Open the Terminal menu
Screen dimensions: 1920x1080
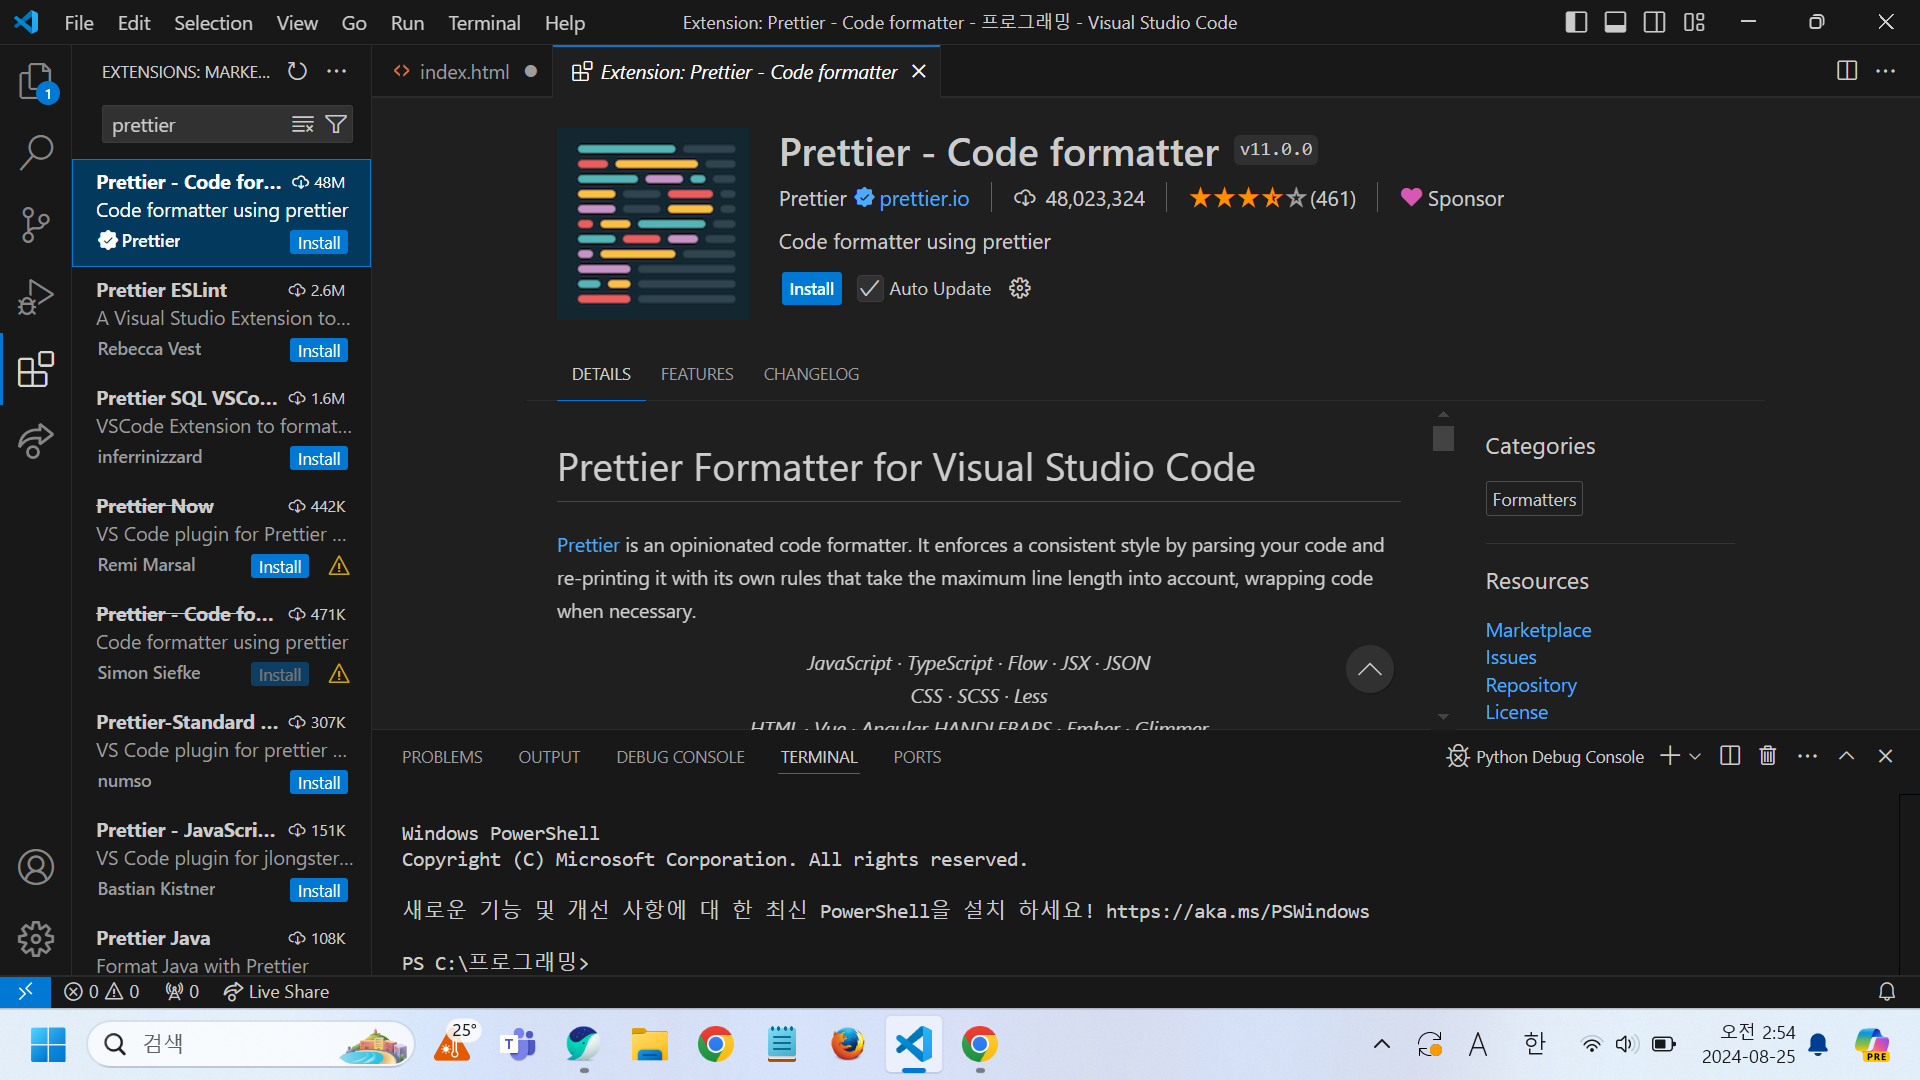484,22
